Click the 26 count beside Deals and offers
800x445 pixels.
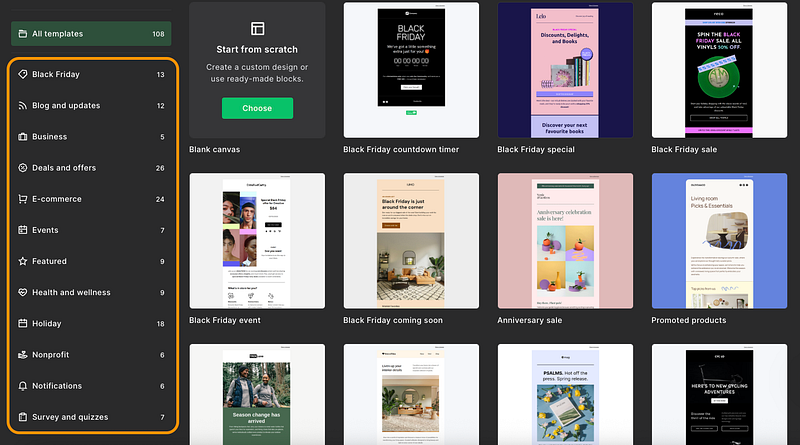pyautogui.click(x=160, y=168)
